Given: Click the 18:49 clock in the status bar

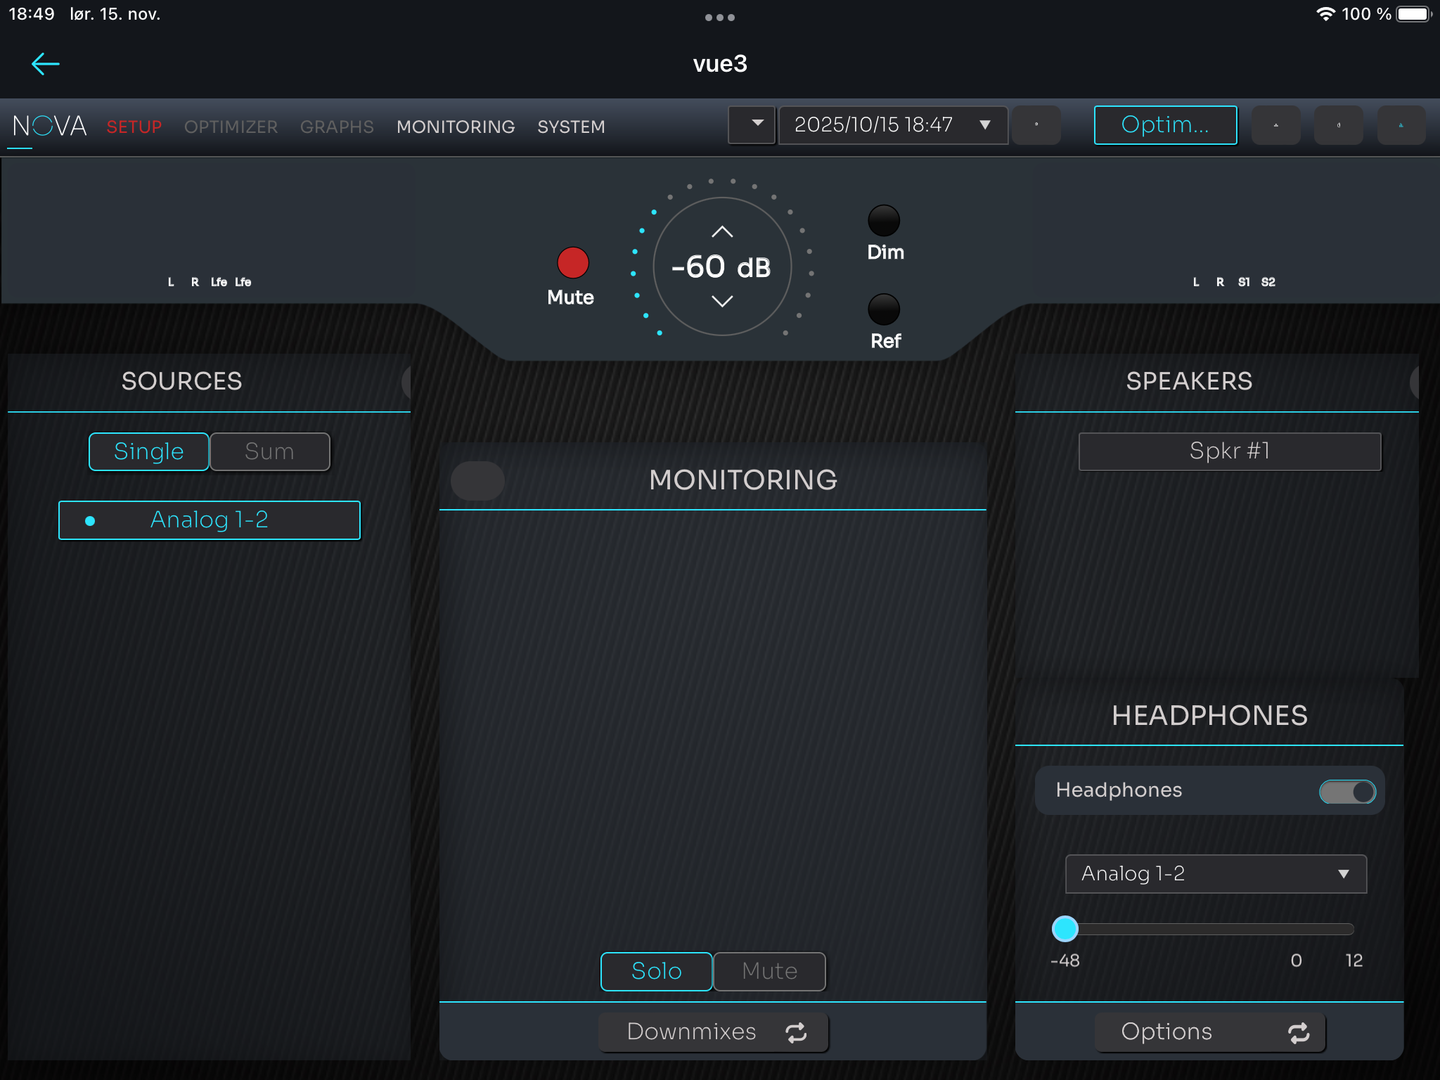Looking at the screenshot, I should click(x=32, y=14).
